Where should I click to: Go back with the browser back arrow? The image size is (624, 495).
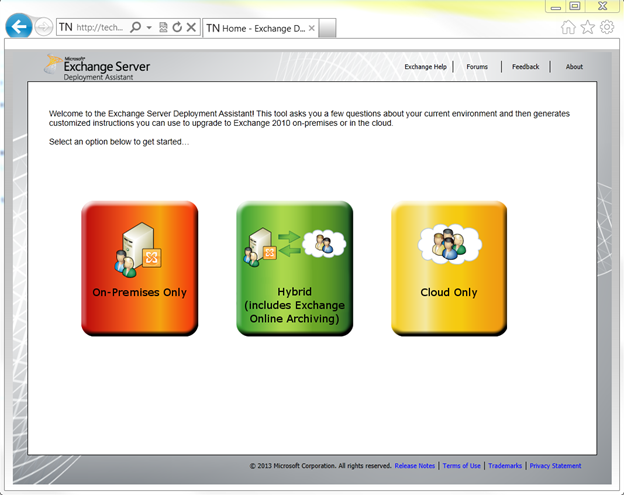[19, 27]
